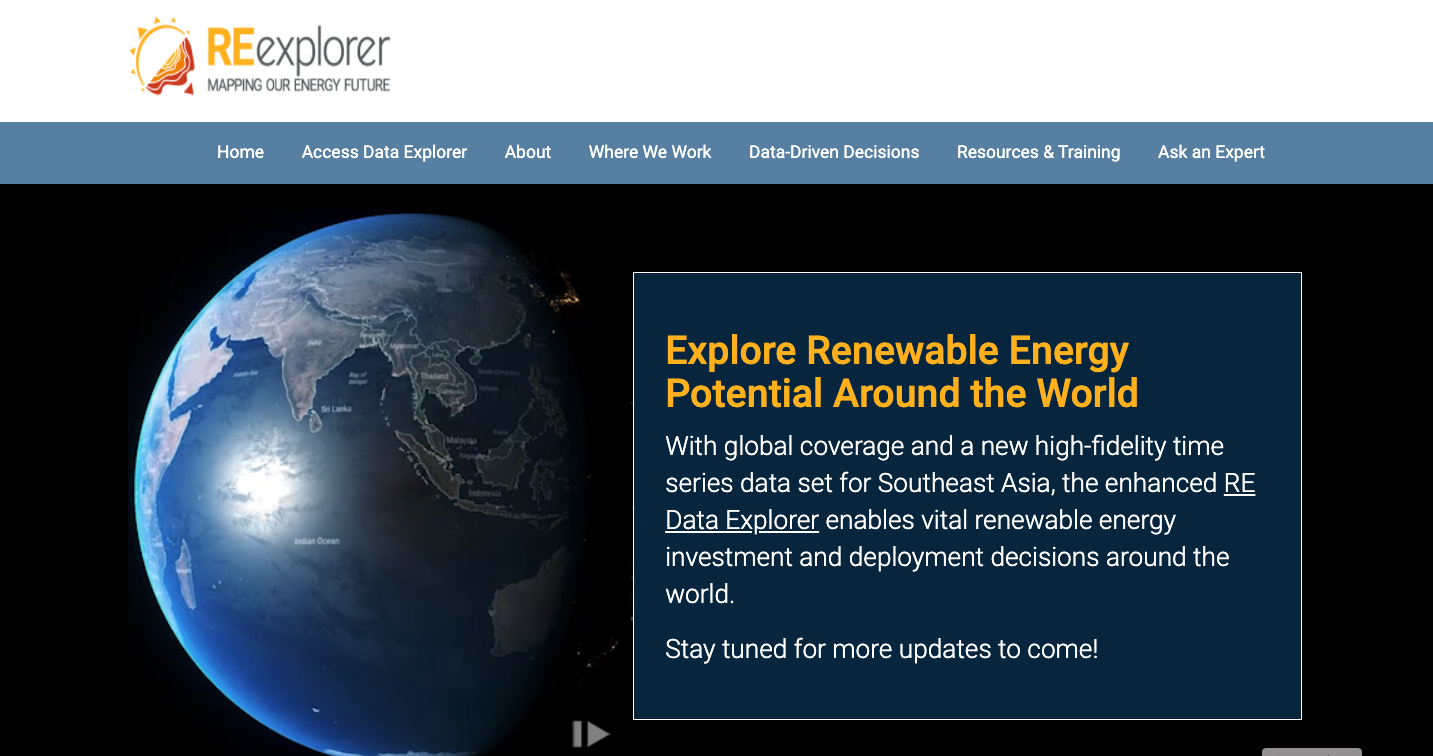This screenshot has width=1433, height=756.
Task: Click the REexplorer sun logo icon
Action: click(162, 57)
